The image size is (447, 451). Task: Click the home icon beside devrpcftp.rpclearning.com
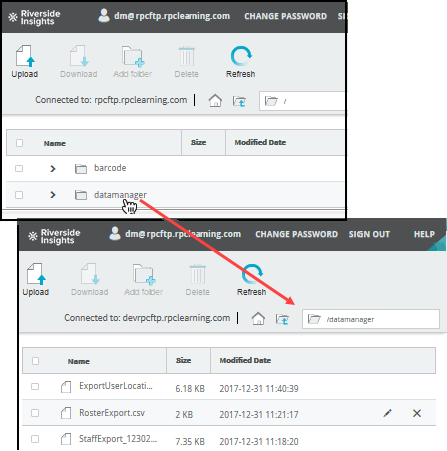pyautogui.click(x=258, y=318)
